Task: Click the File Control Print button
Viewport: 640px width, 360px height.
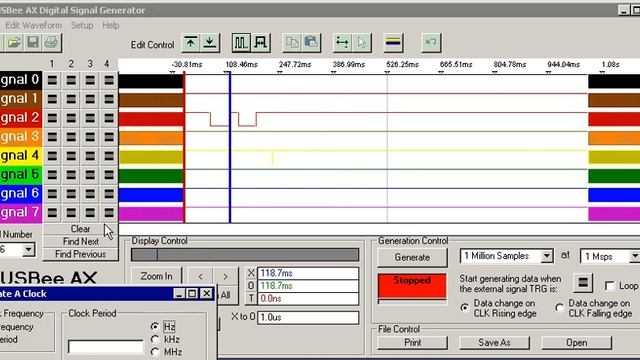Action: coord(412,342)
